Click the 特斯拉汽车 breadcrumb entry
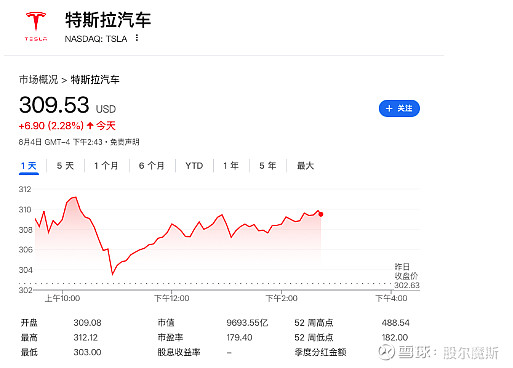Viewport: 513px width, 368px height. pyautogui.click(x=95, y=80)
